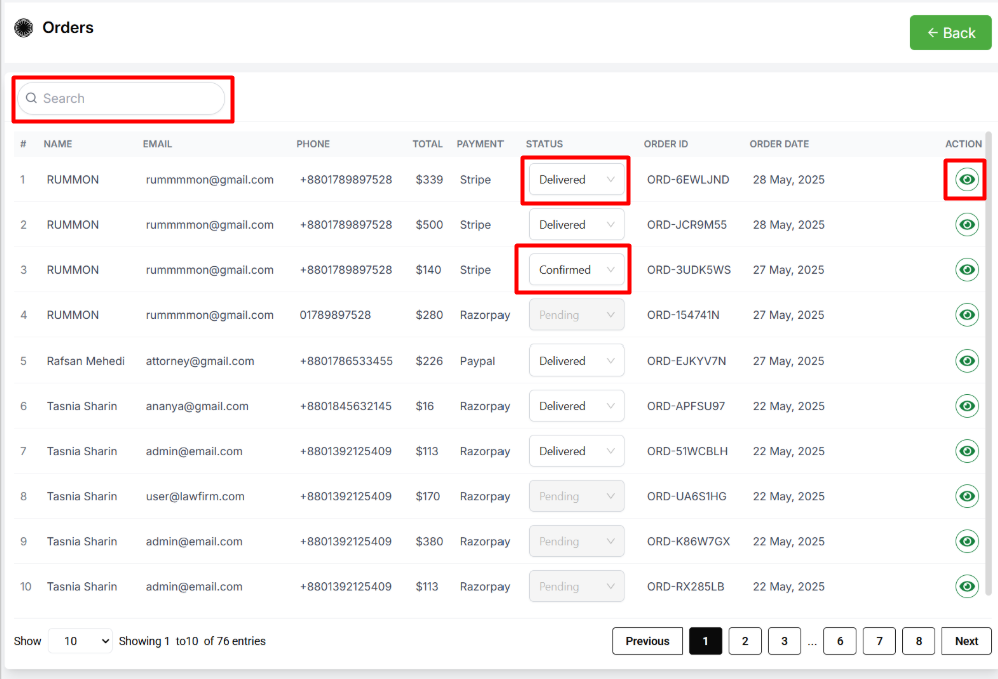The image size is (998, 679).
Task: Click the search magnifier icon
Action: [x=31, y=98]
